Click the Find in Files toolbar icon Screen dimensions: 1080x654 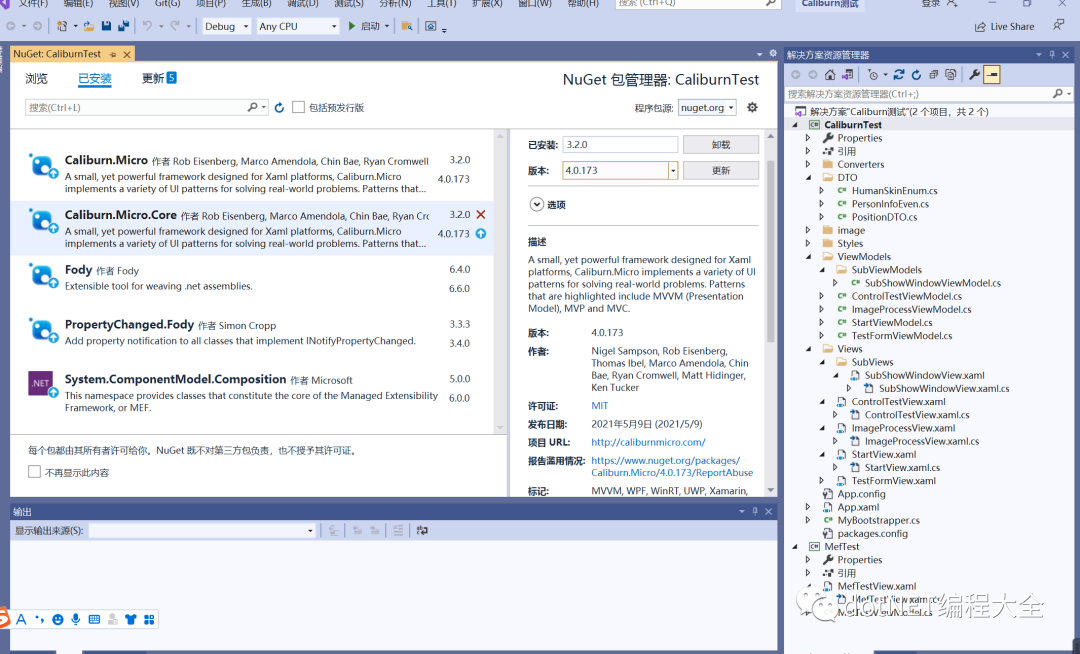point(407,26)
